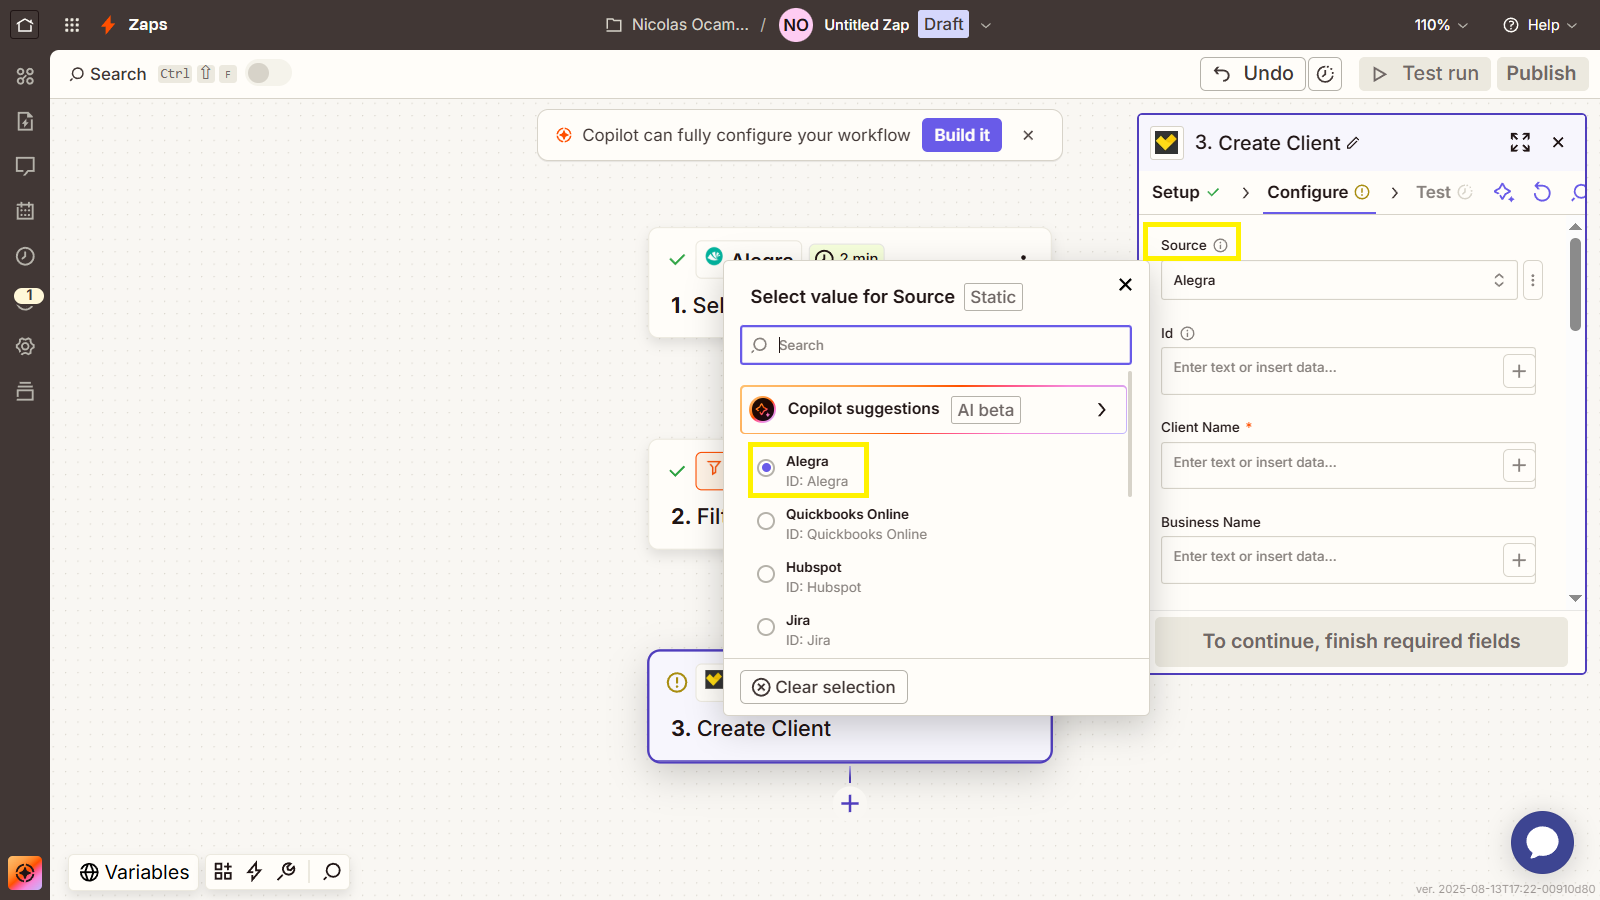The image size is (1600, 900).
Task: Click Build it in Copilot banner
Action: [962, 135]
